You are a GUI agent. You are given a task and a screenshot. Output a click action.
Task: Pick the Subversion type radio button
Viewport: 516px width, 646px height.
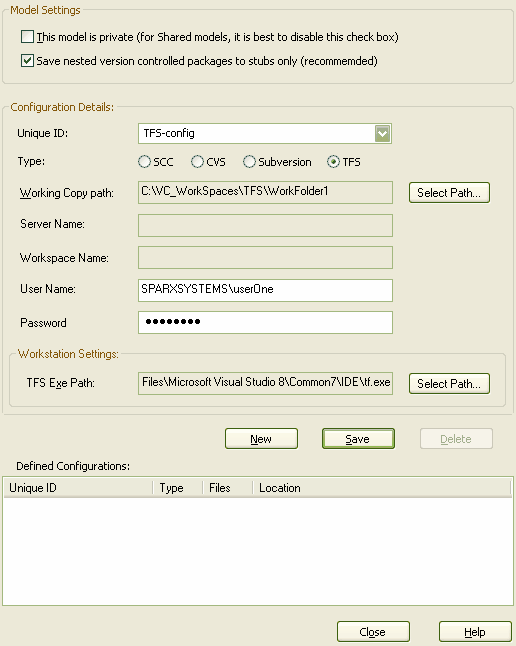tap(249, 162)
